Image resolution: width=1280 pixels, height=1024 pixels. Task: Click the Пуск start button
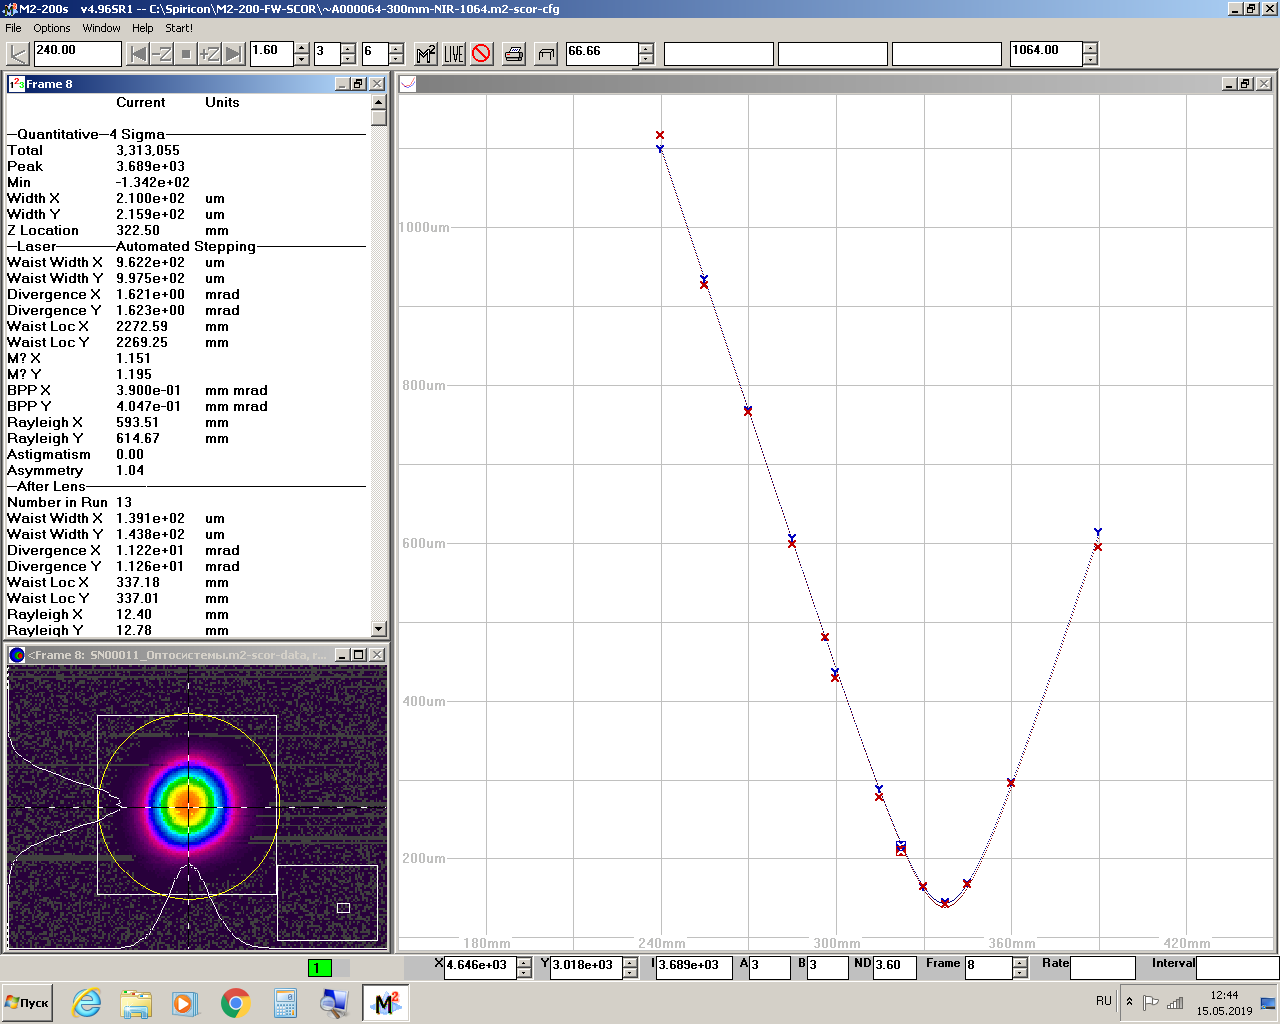pos(28,1003)
